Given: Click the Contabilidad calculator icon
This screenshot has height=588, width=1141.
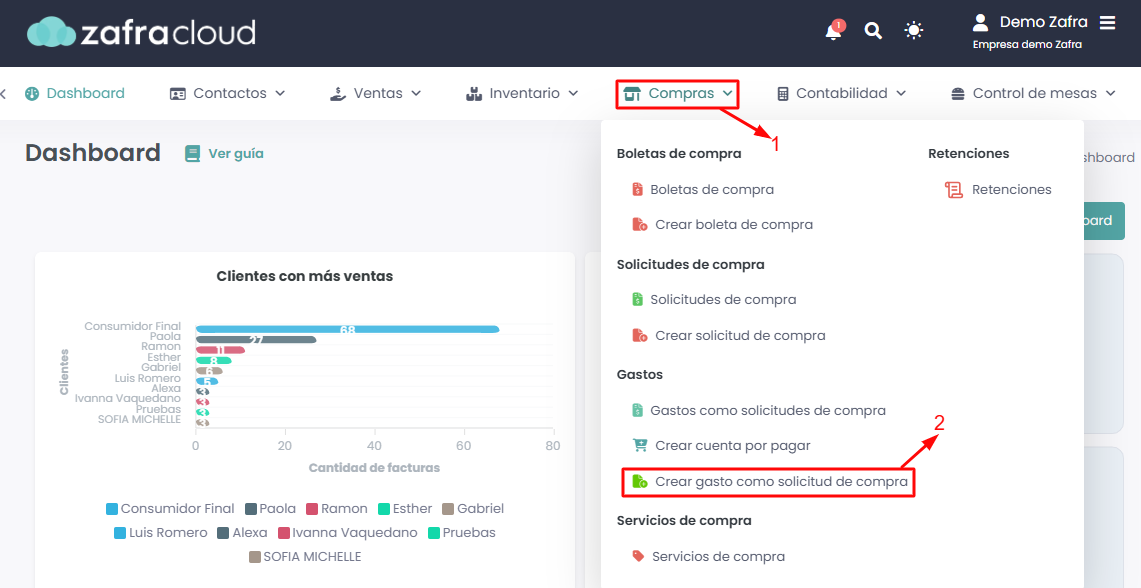Looking at the screenshot, I should (x=783, y=93).
